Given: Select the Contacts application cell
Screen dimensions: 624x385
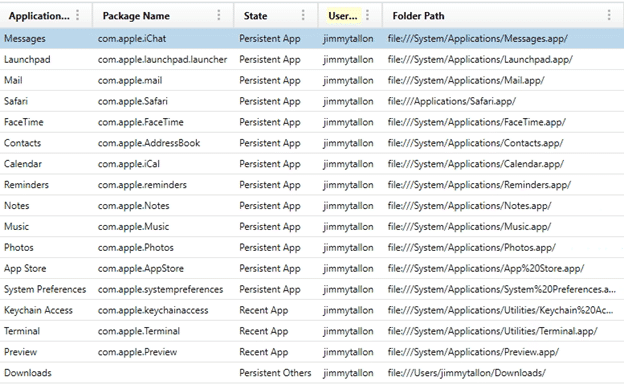Looking at the screenshot, I should tap(22, 143).
